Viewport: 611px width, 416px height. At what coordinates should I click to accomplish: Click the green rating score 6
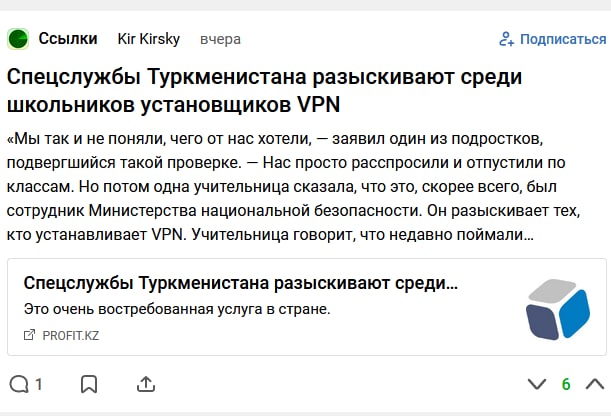pos(566,384)
